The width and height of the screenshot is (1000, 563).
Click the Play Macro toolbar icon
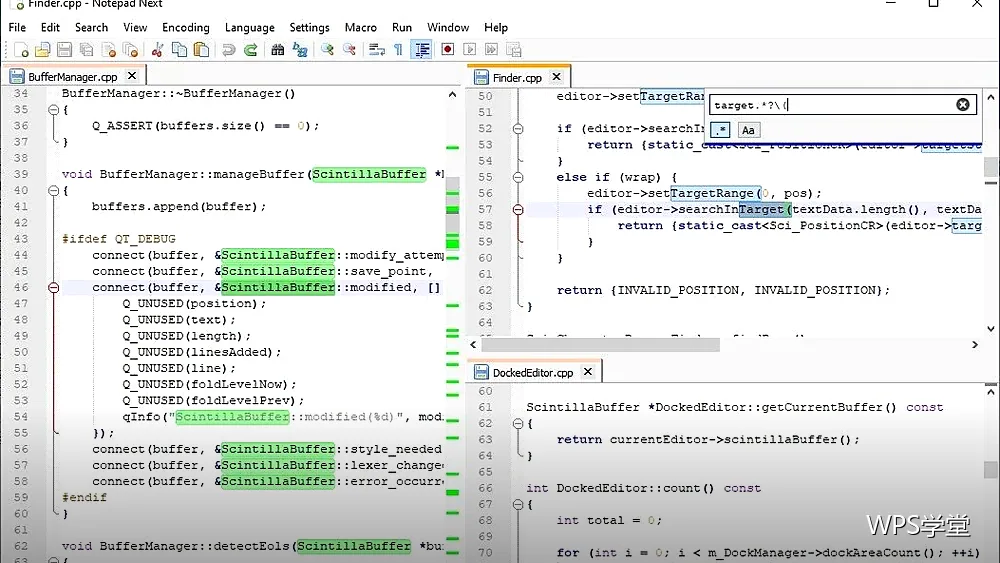coord(470,50)
